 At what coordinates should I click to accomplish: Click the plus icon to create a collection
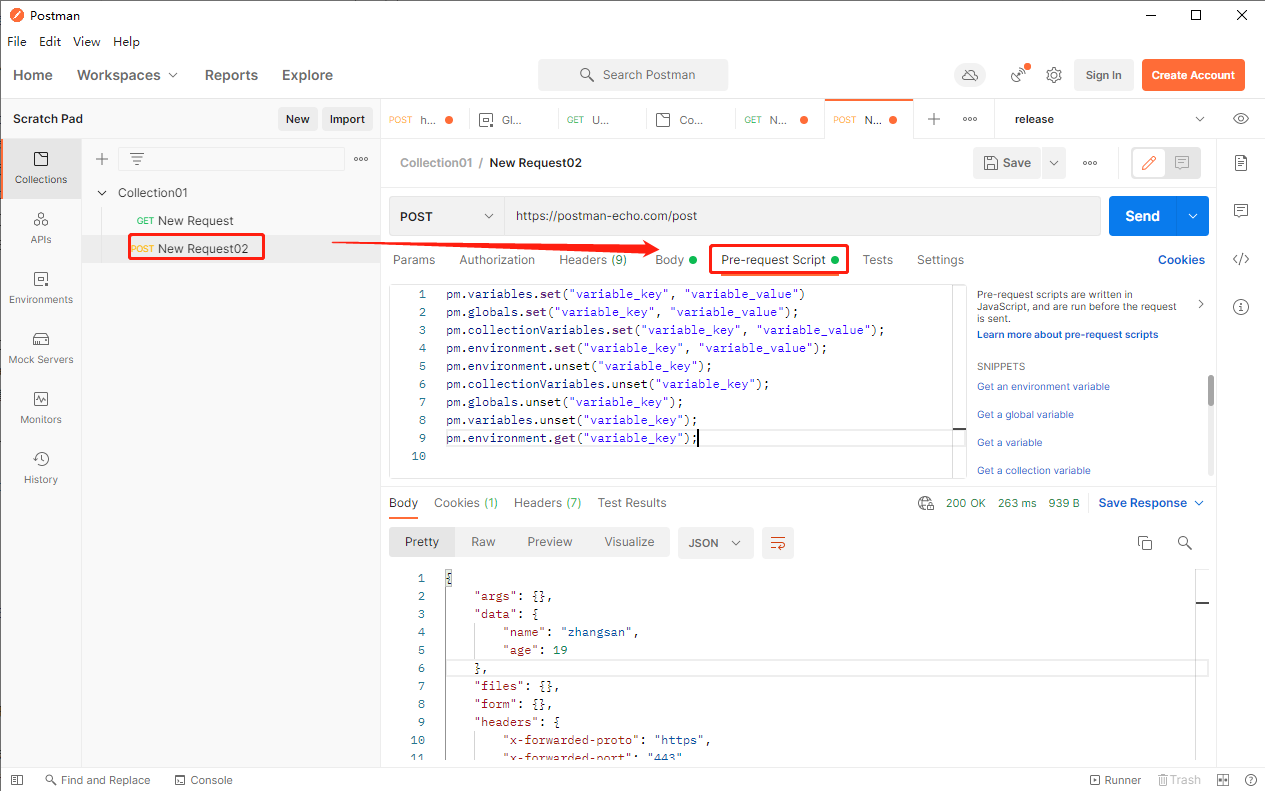click(x=101, y=159)
